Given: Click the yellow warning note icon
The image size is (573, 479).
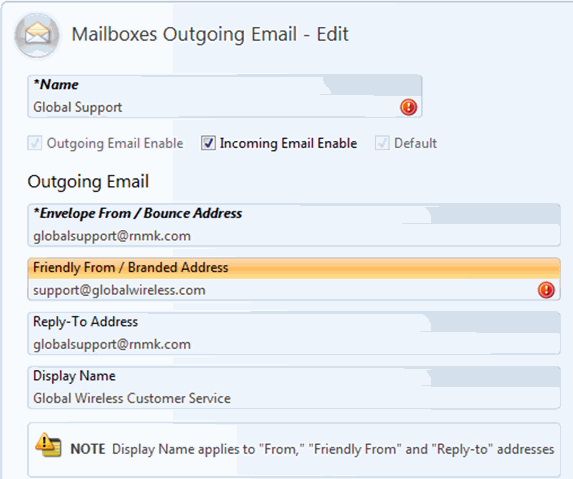Looking at the screenshot, I should click(48, 445).
